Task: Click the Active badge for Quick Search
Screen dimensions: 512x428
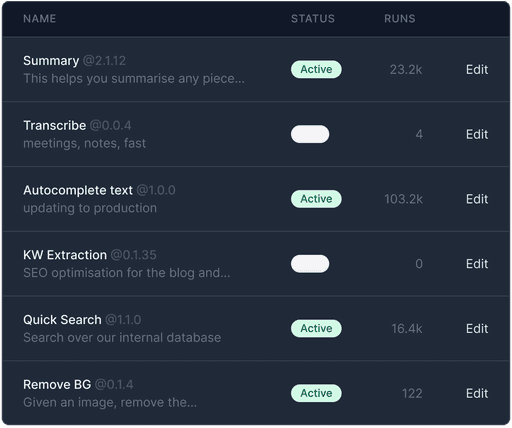Action: pos(316,328)
